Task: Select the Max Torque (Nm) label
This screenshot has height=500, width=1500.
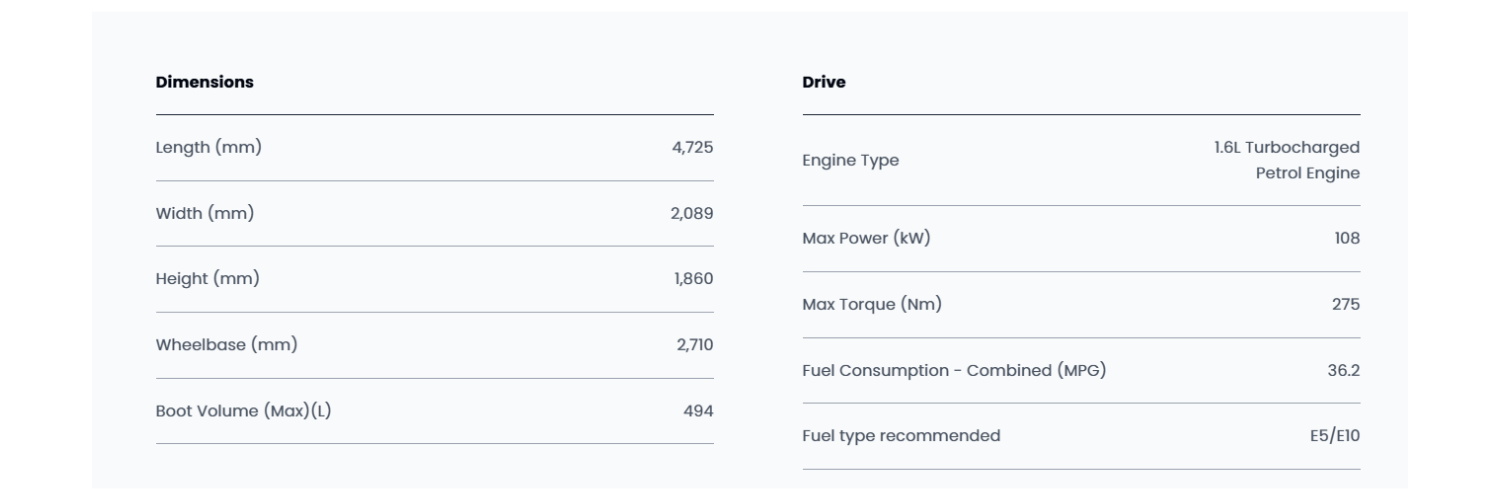Action: [871, 304]
